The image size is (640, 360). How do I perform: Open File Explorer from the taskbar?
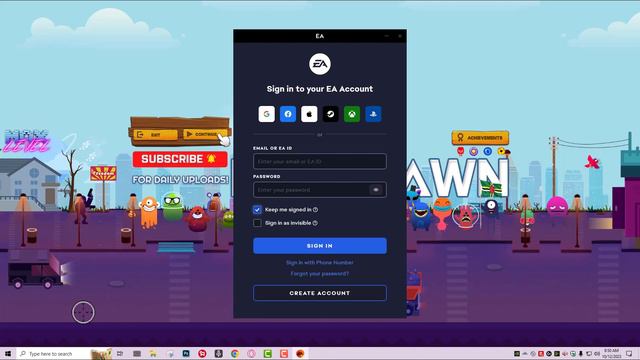point(153,354)
